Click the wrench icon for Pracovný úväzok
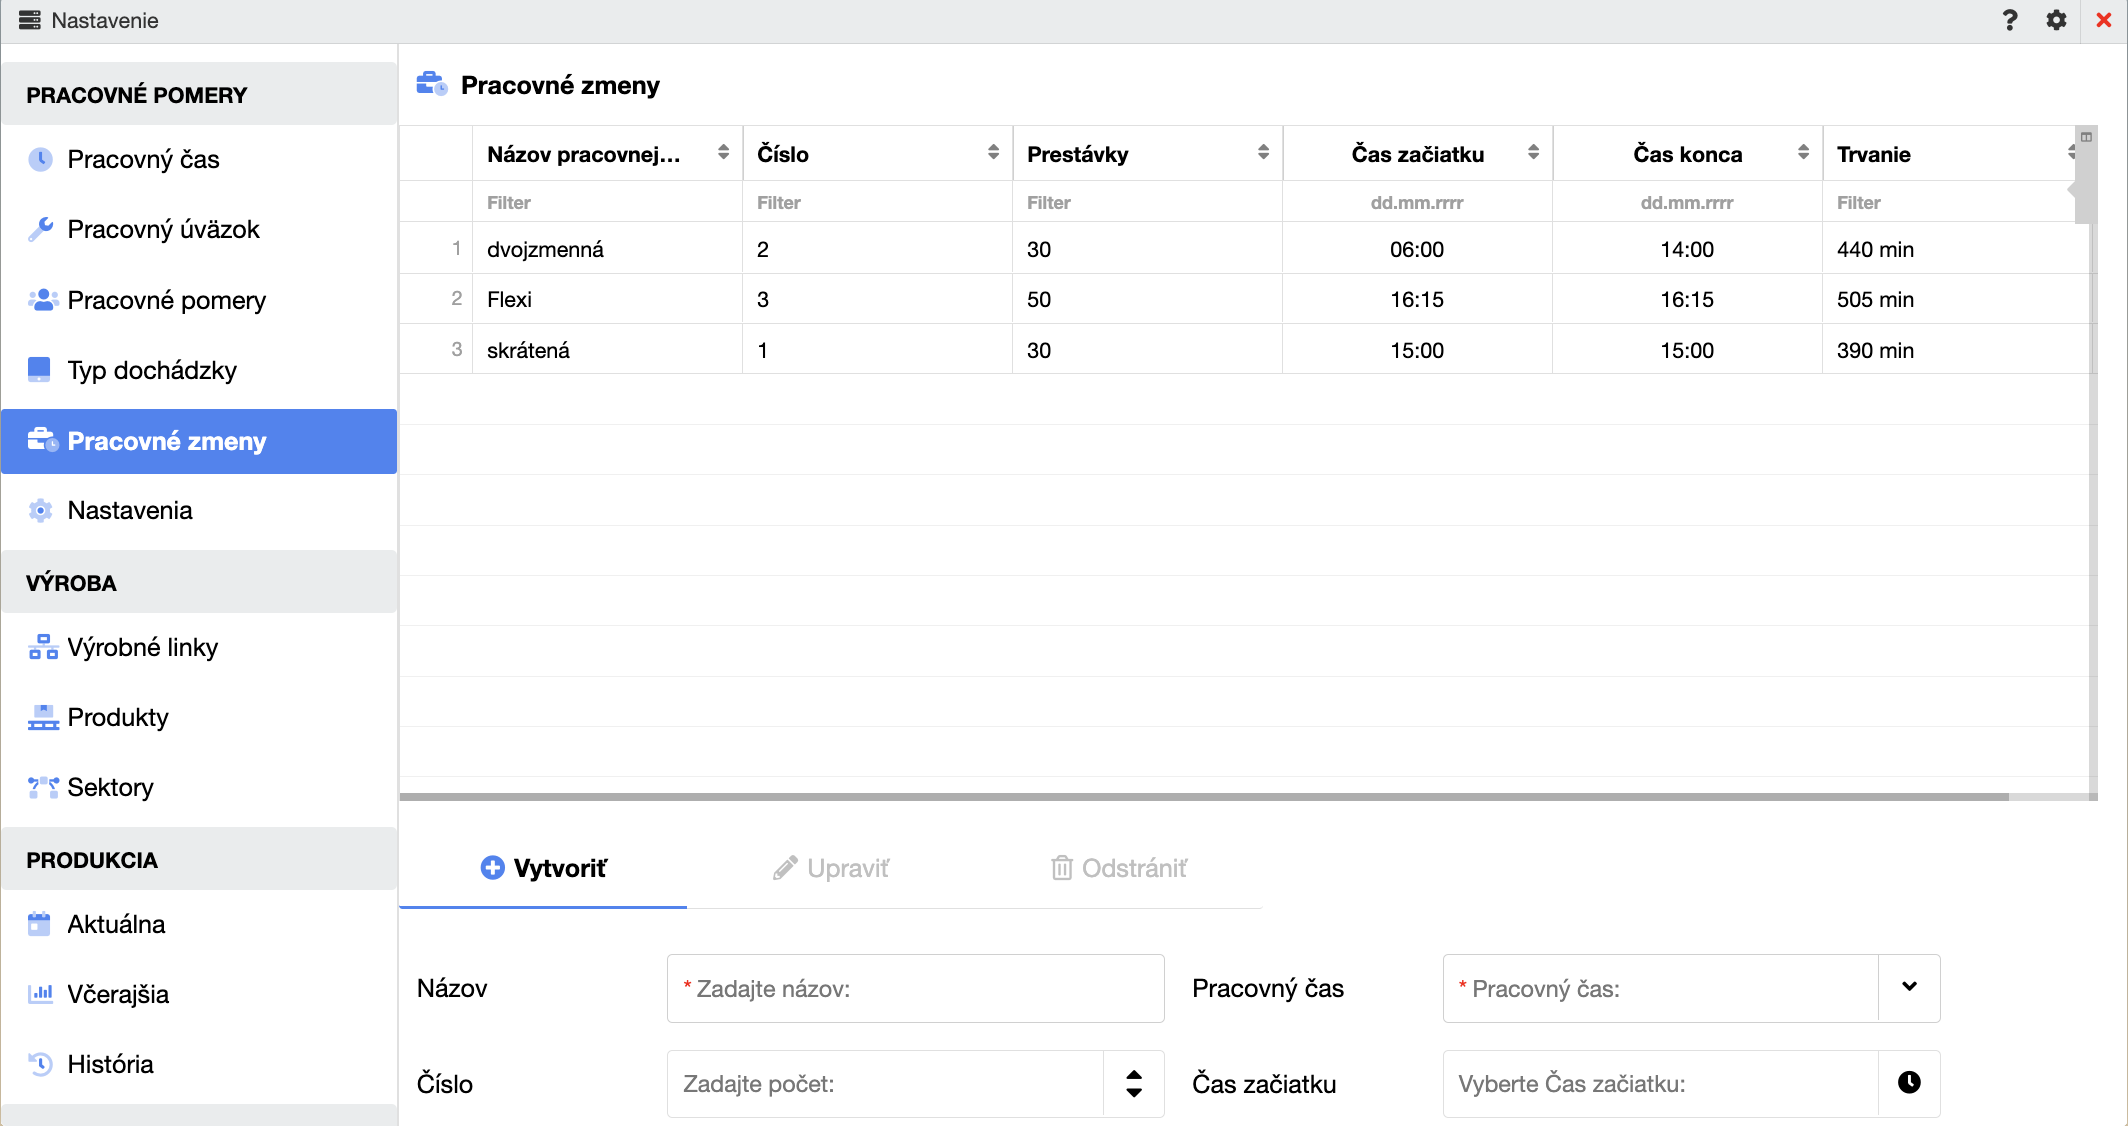This screenshot has width=2128, height=1126. pyautogui.click(x=40, y=230)
